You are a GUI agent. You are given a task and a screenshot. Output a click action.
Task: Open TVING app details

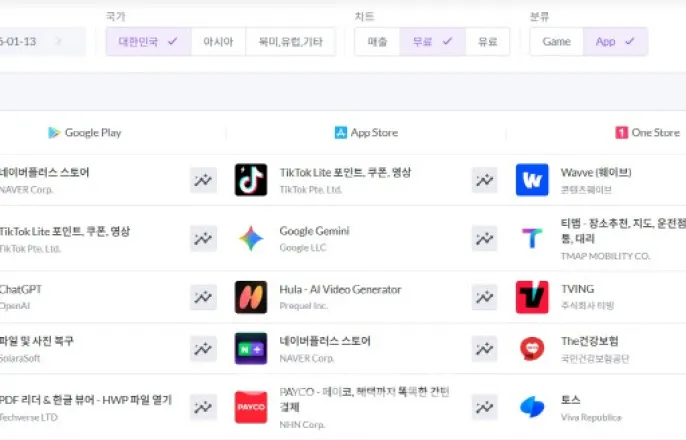[x=578, y=289]
